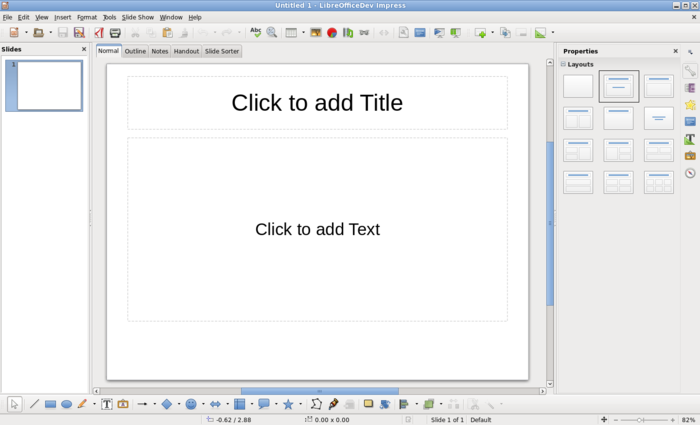Screen dimensions: 700x425
Task: Export directly as PDF
Action: coord(99,33)
